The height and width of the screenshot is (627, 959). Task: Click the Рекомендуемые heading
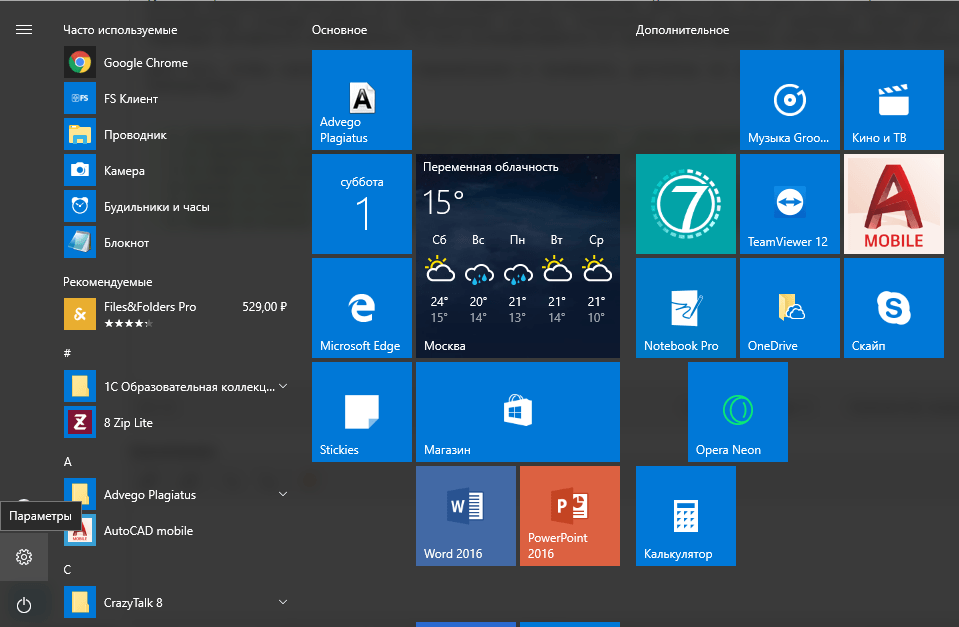click(x=108, y=282)
